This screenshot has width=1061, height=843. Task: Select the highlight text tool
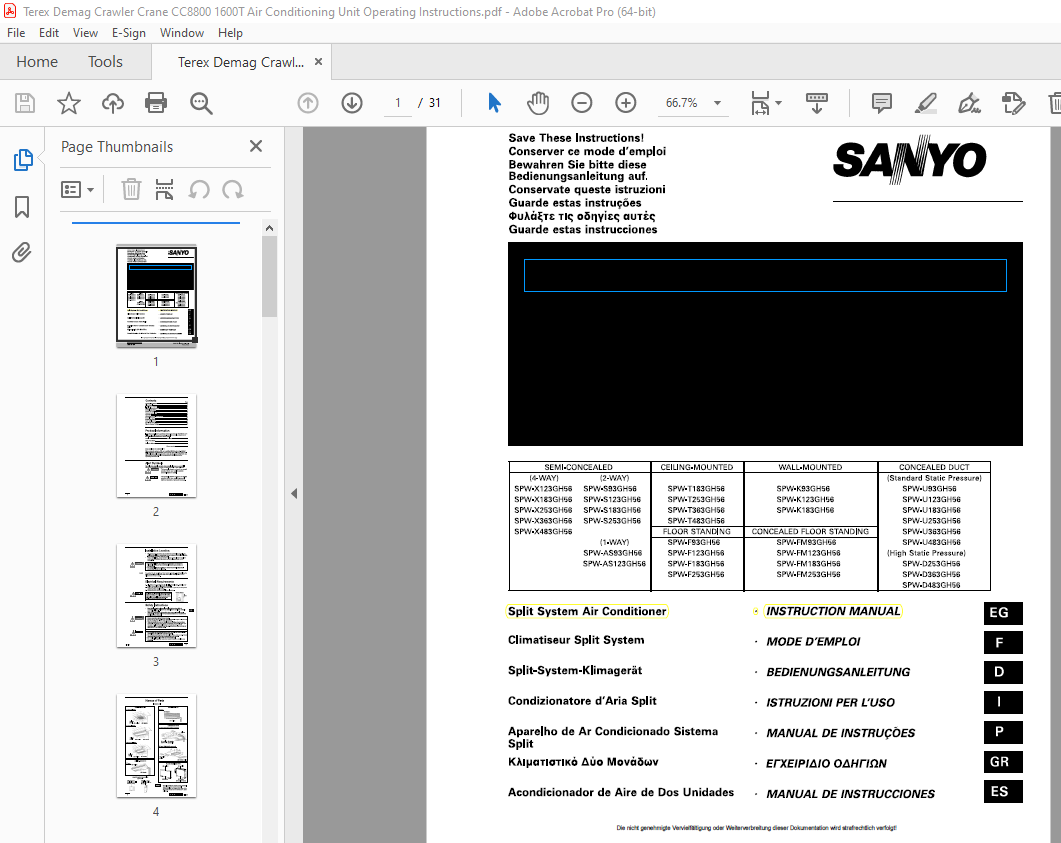coord(925,103)
